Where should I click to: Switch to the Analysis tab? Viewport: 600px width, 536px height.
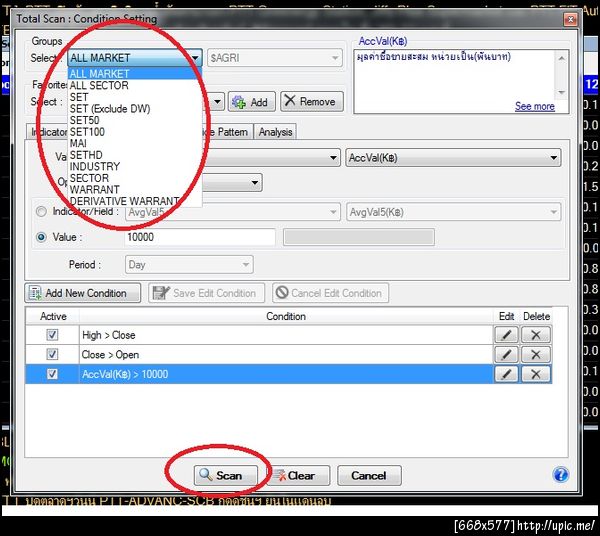coord(275,132)
